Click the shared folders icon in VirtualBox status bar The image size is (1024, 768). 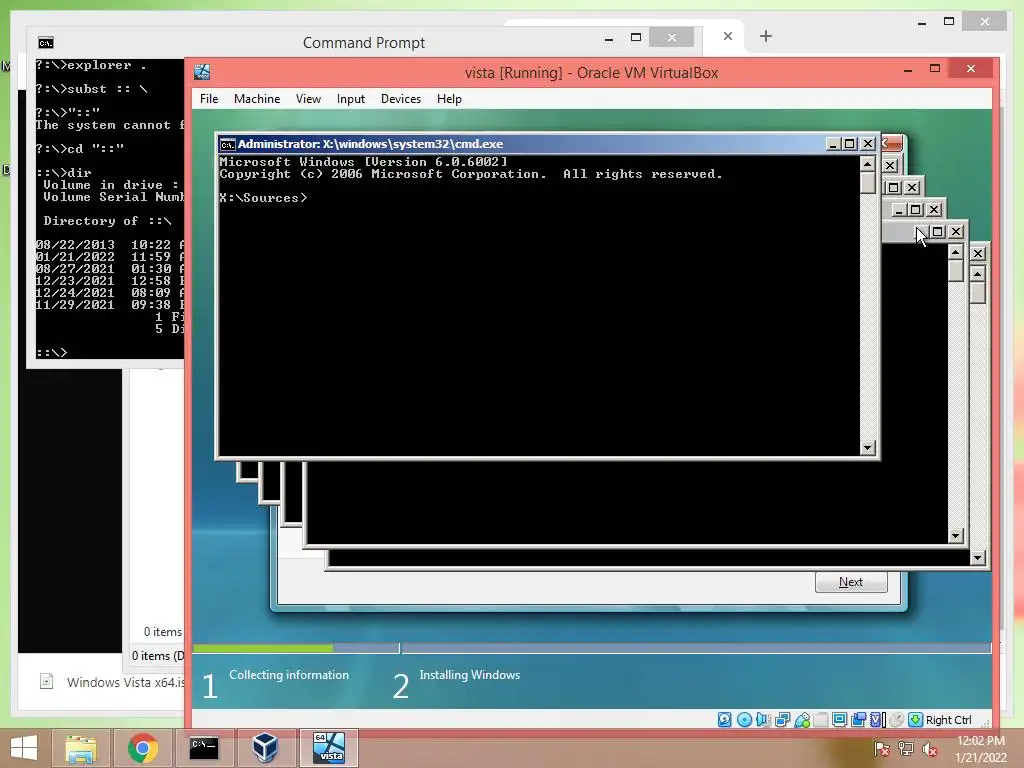(x=821, y=720)
